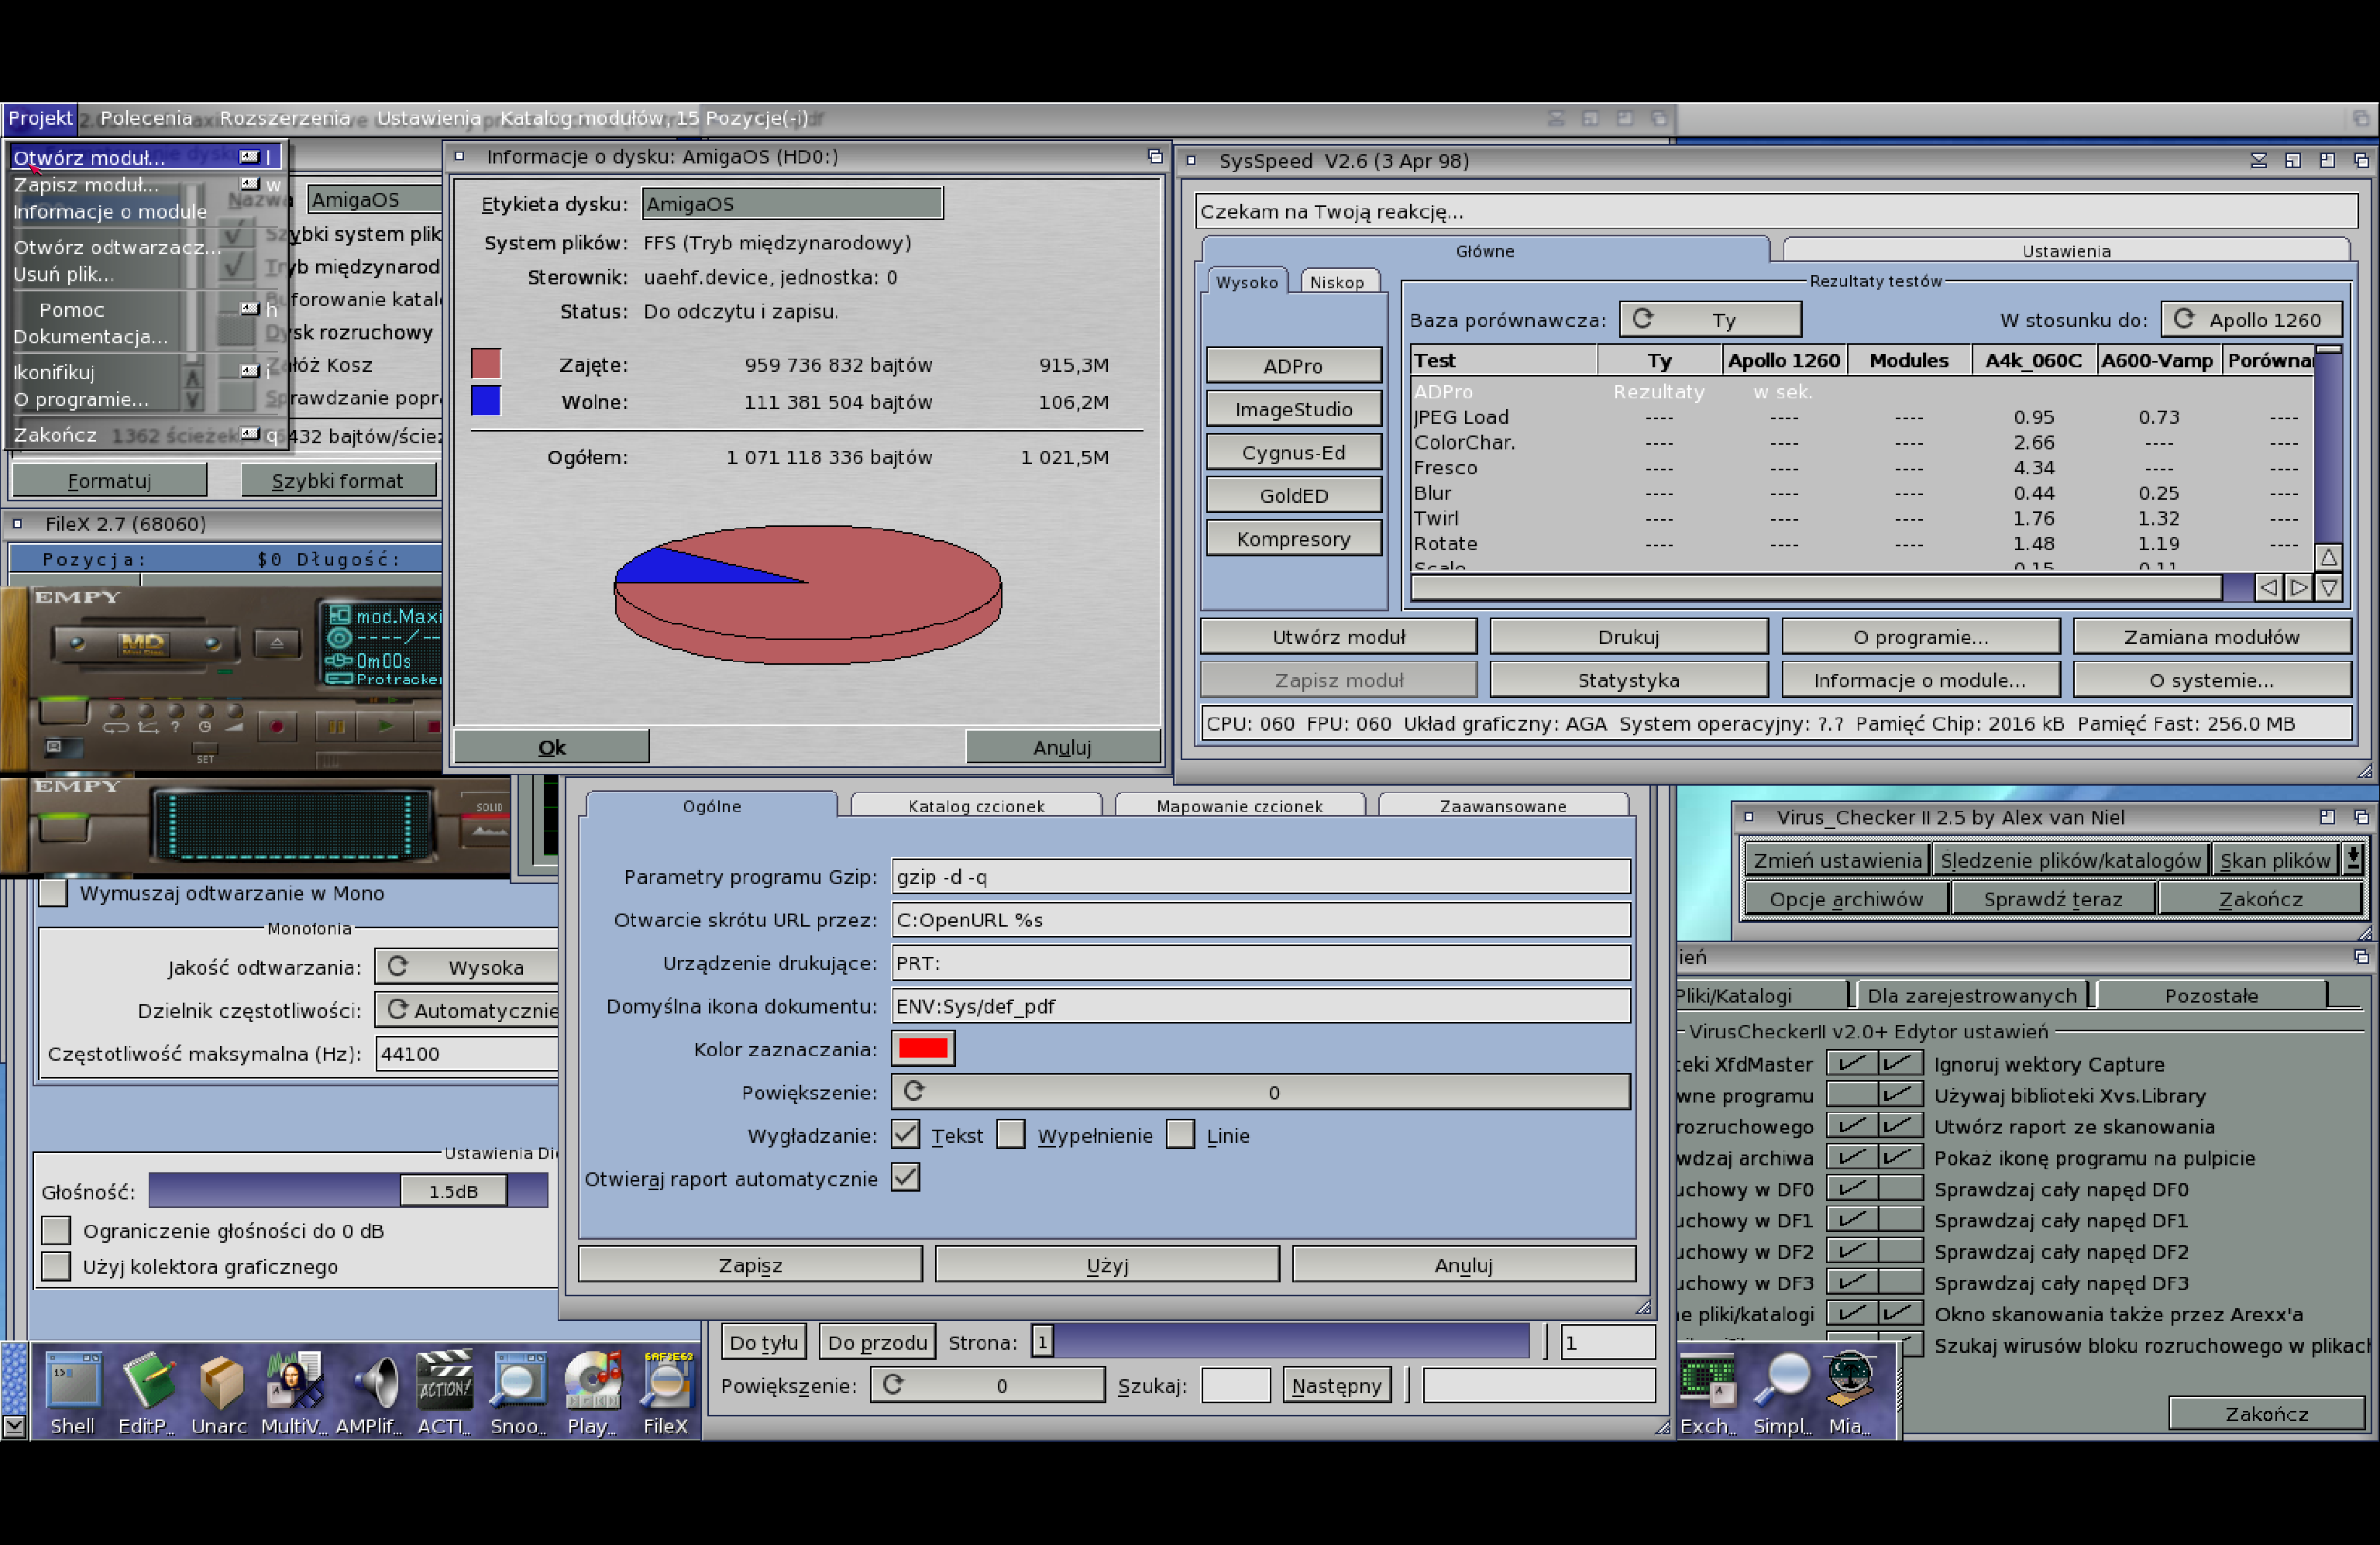Check the Wypełnienie checkbox

coord(1011,1134)
